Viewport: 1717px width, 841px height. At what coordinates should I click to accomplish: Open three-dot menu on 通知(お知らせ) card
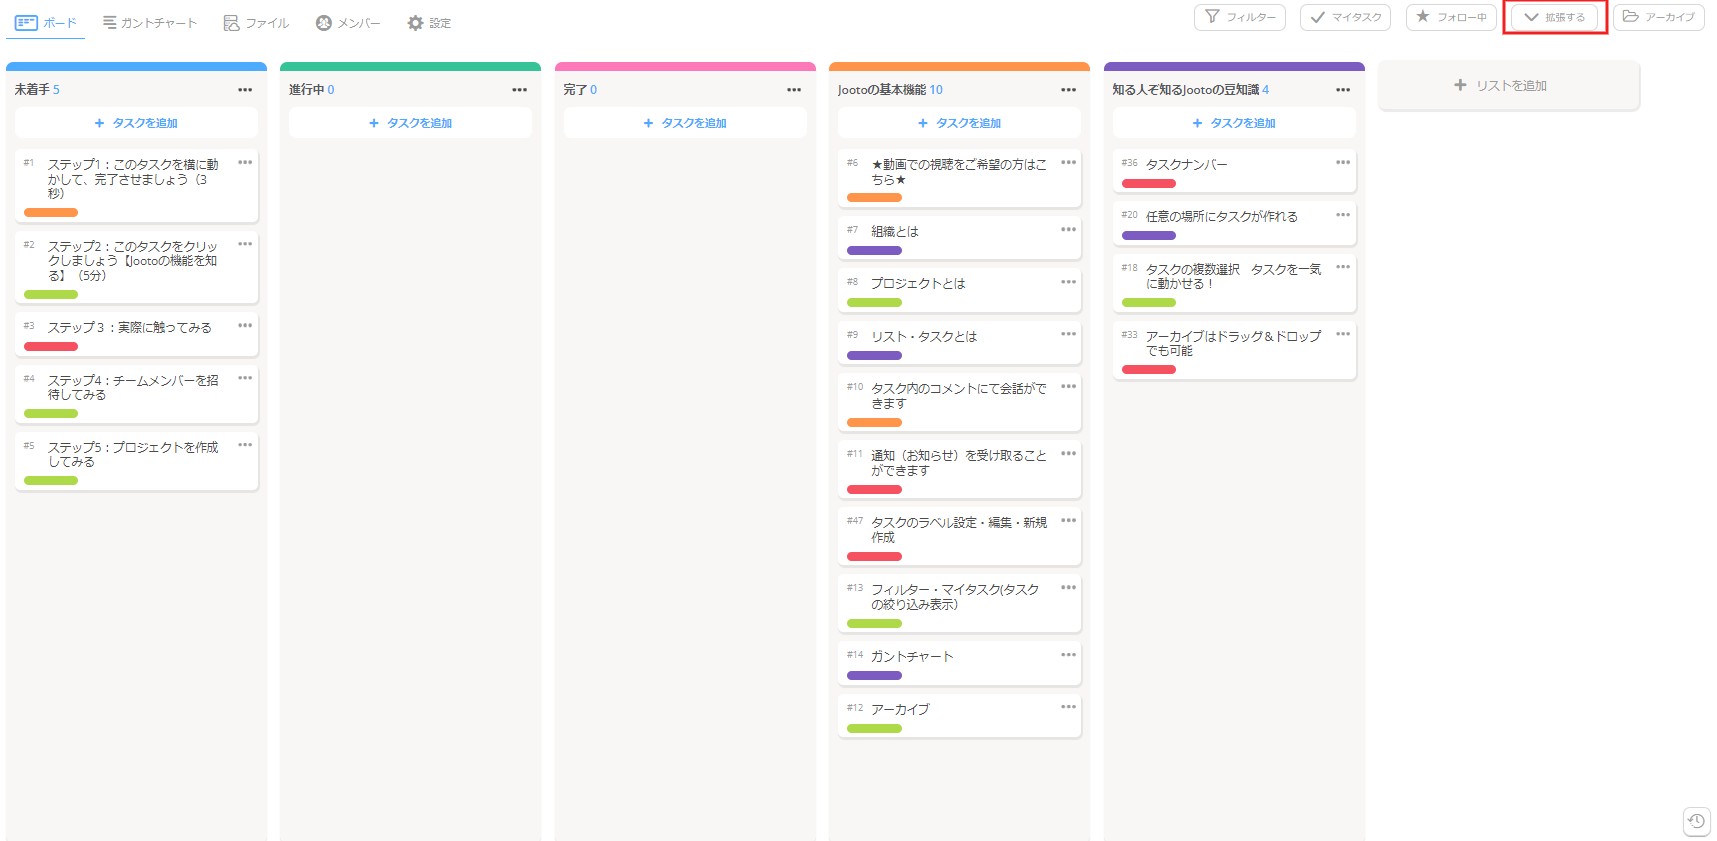click(1068, 453)
